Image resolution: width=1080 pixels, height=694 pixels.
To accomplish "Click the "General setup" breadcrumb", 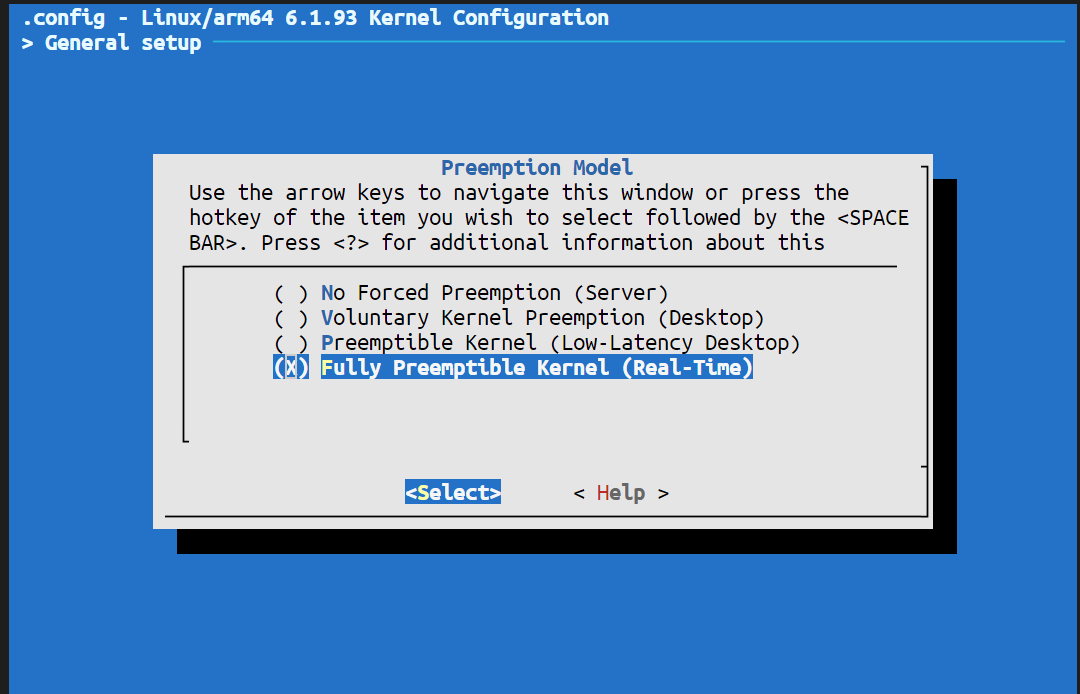I will pyautogui.click(x=122, y=43).
